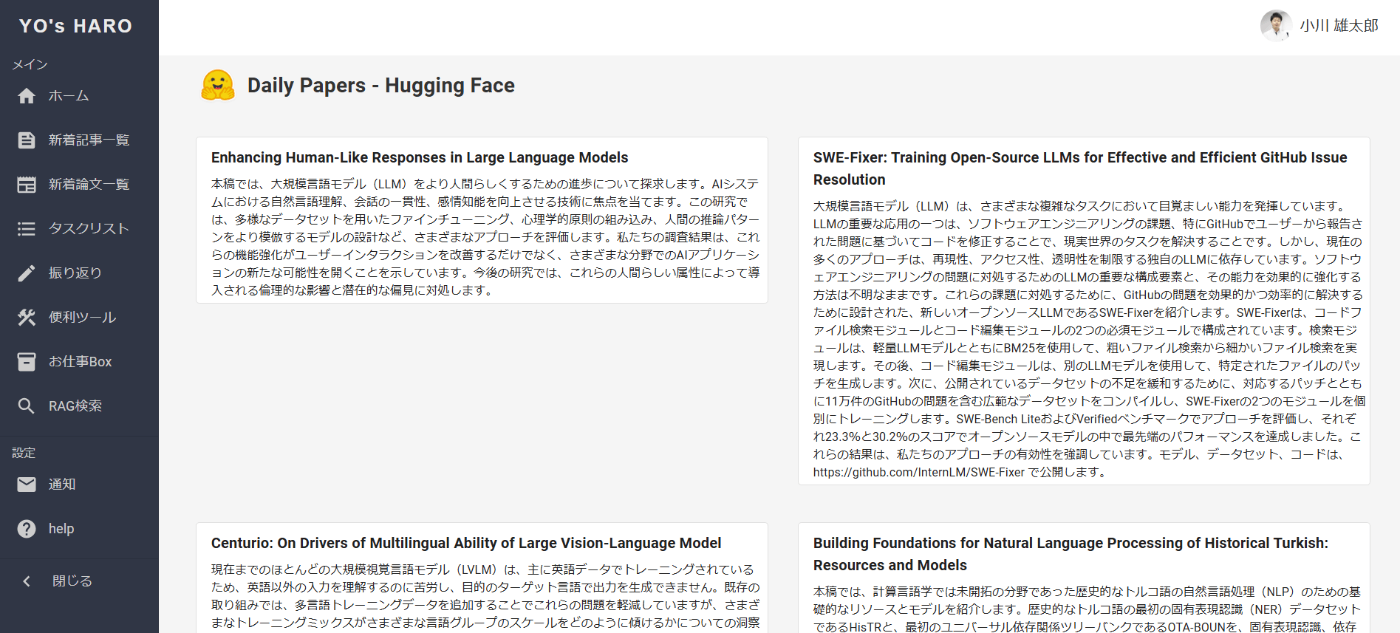Click the tools icon beside 便利ツール
Viewport: 1400px width, 633px height.
27,318
